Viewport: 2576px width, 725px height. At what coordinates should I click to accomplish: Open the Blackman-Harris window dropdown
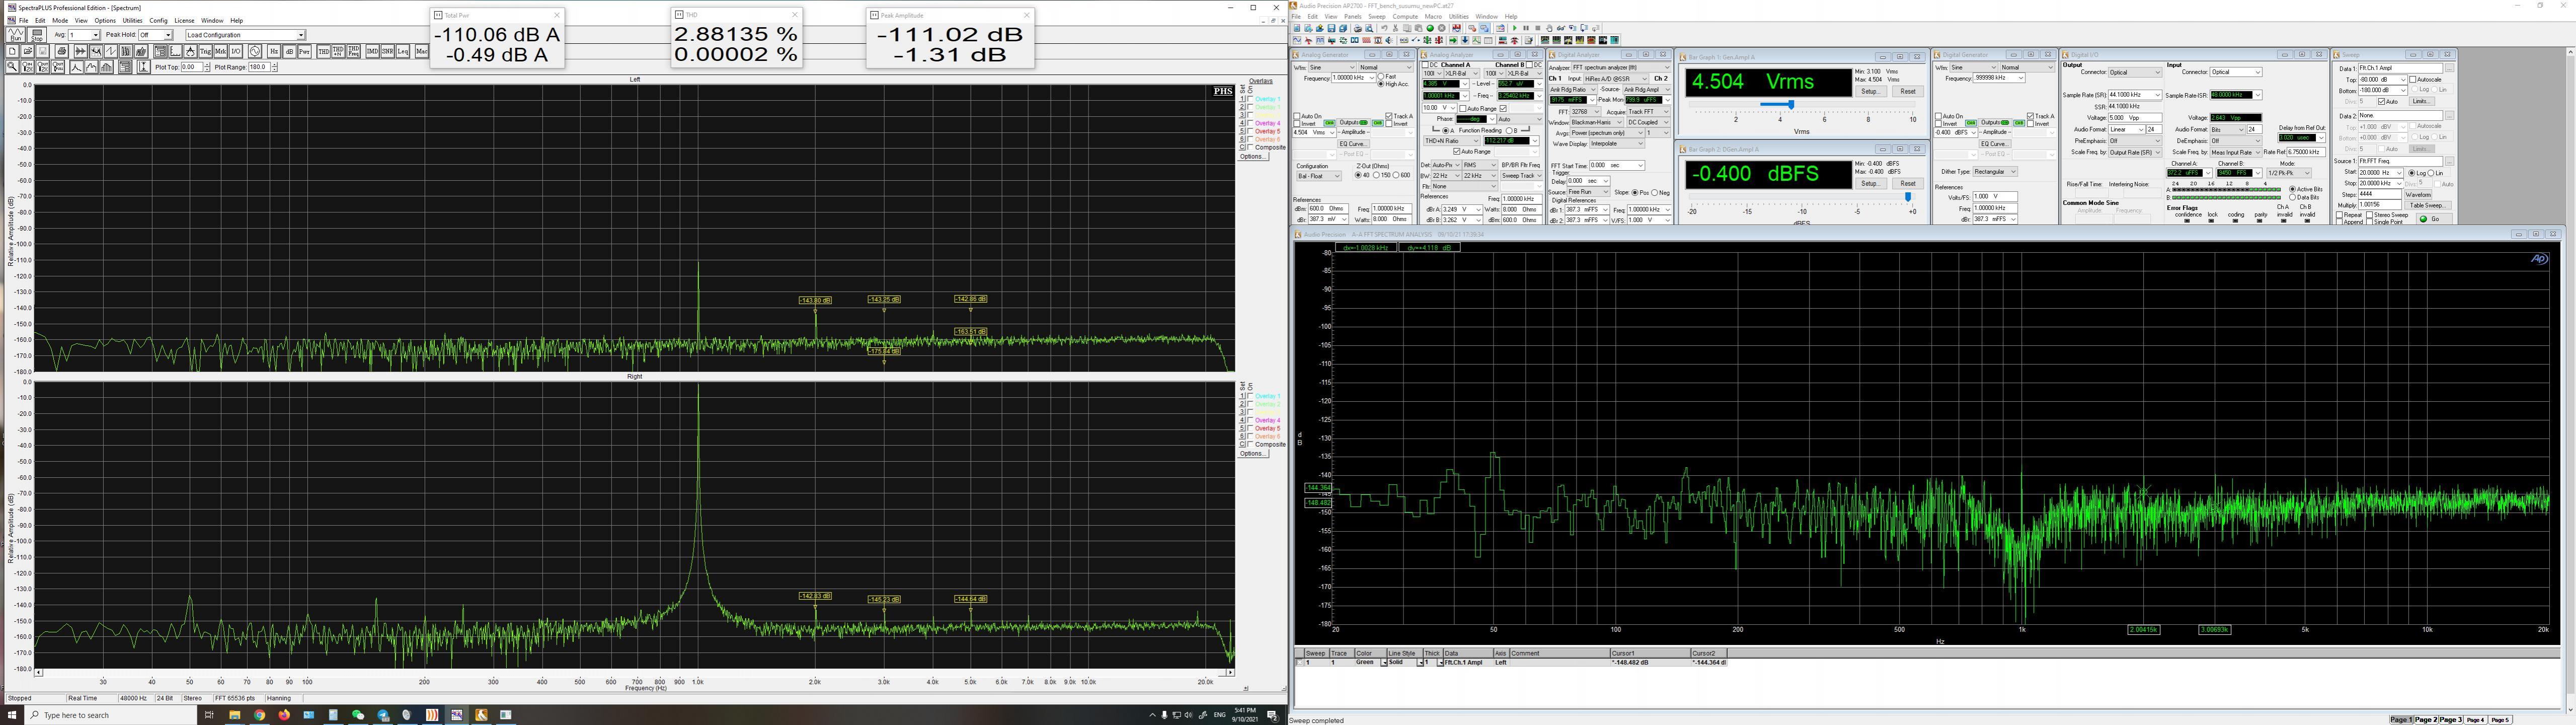[x=1597, y=122]
